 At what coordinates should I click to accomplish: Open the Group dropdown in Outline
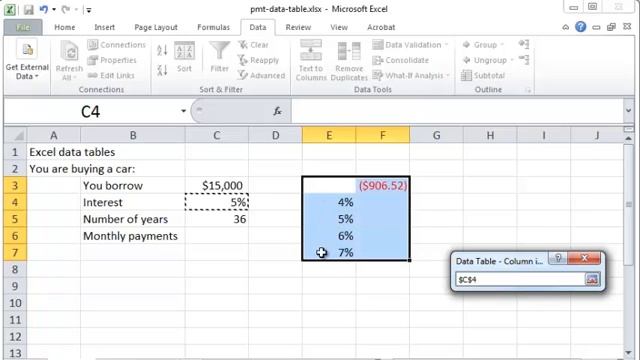[483, 44]
